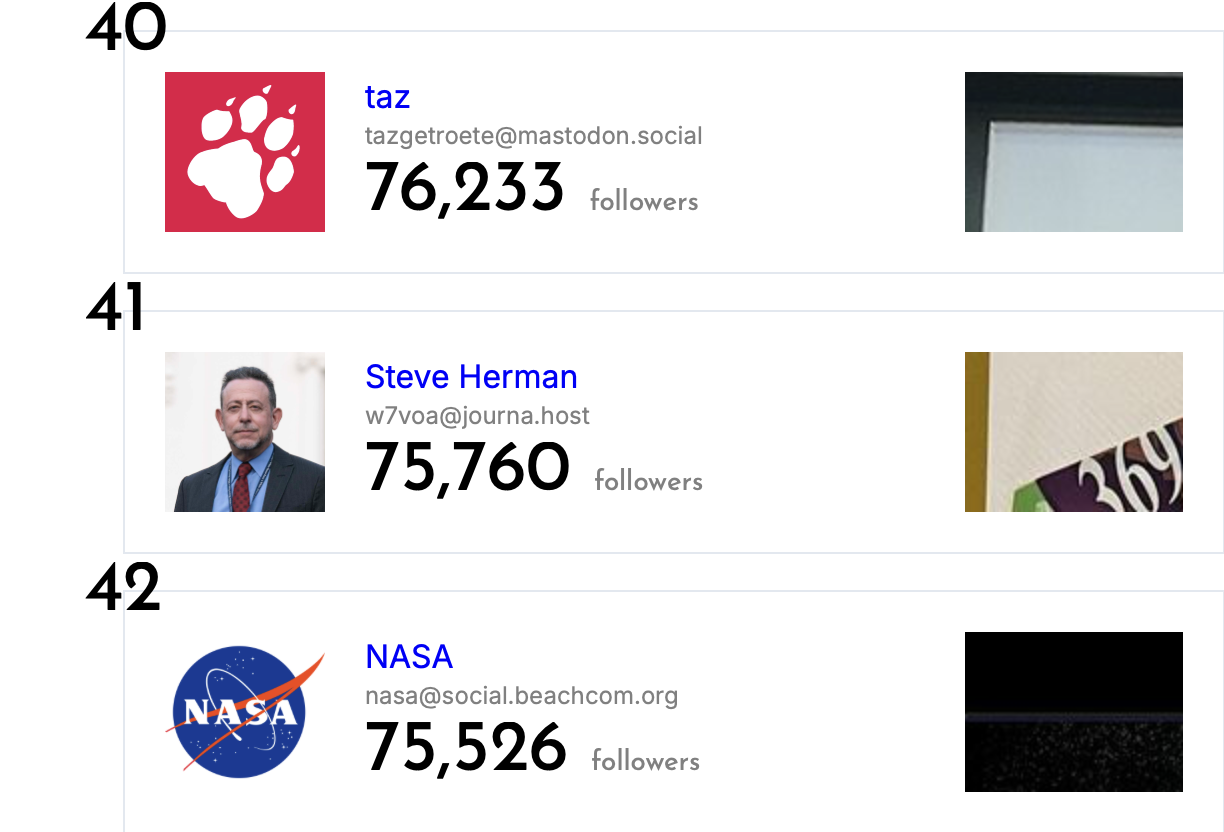Click the taz red paw-print avatar
This screenshot has height=832, width=1224.
click(245, 152)
